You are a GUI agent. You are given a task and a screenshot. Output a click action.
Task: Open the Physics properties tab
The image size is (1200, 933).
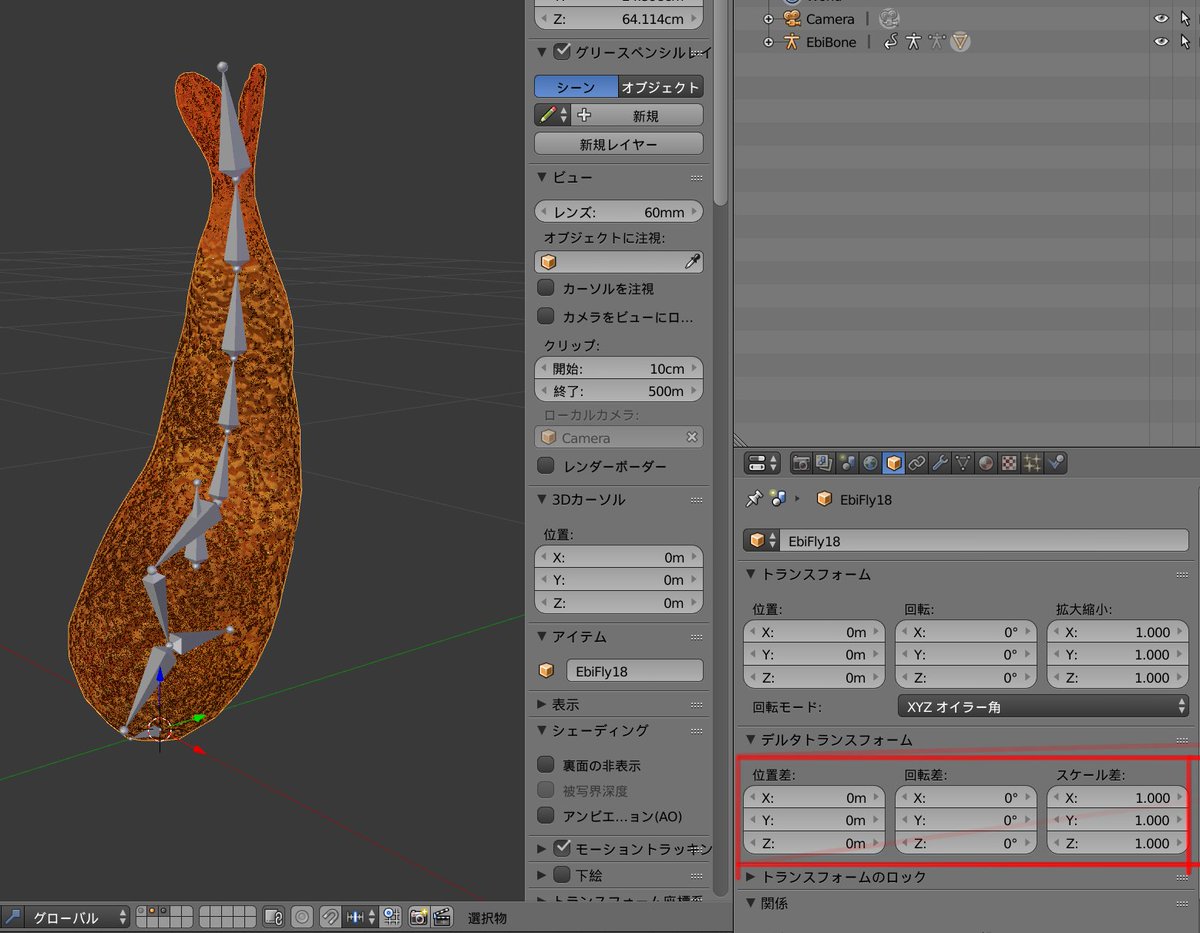pos(1055,463)
